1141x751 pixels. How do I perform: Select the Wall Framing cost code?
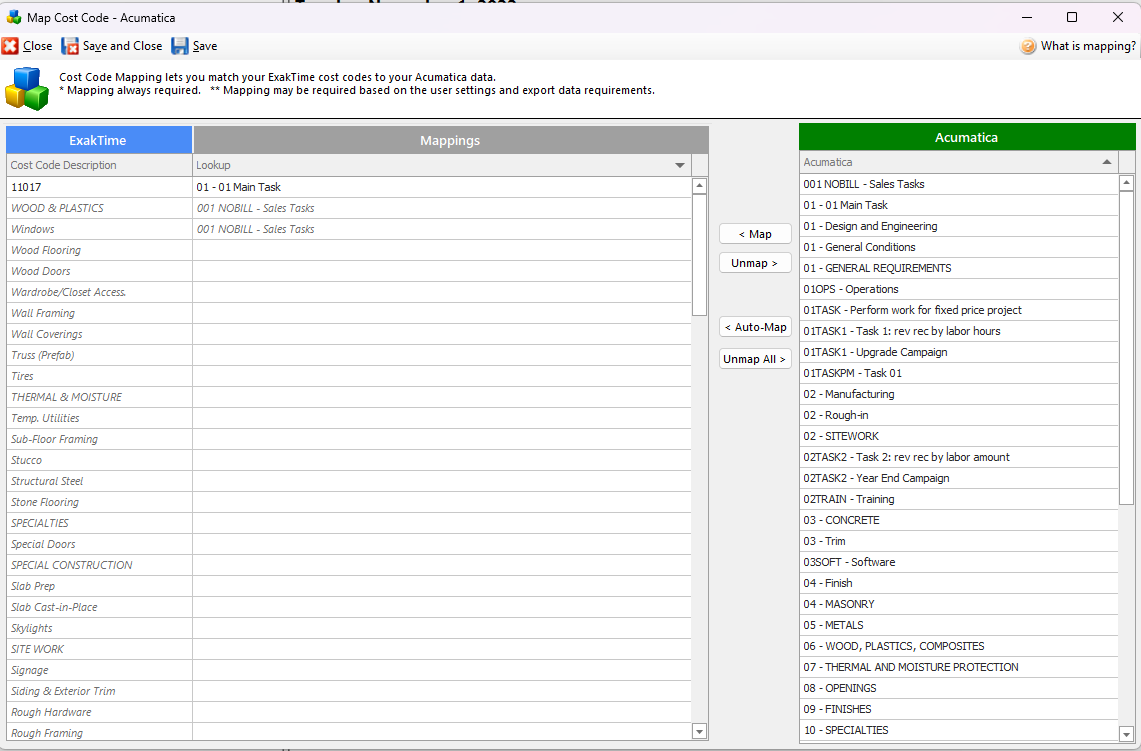pyautogui.click(x=100, y=313)
